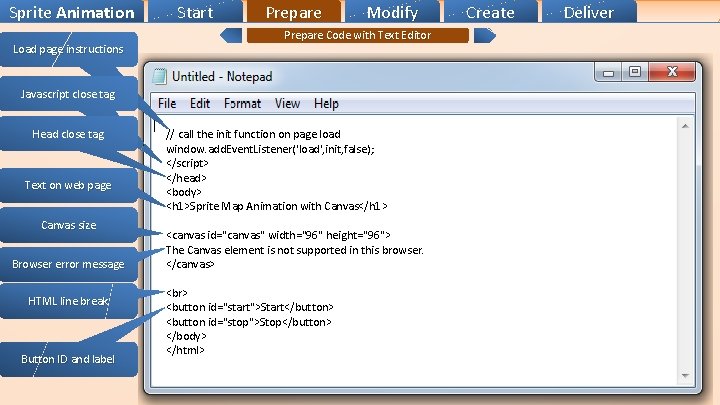The image size is (720, 405).
Task: Minimize the Notepad window
Action: tap(608, 73)
